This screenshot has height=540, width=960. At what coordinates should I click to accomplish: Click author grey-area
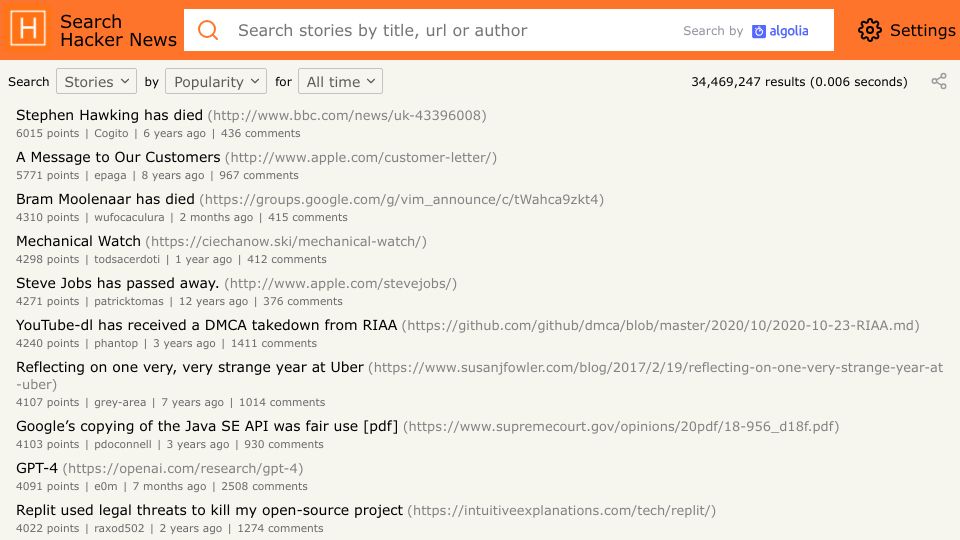(120, 402)
